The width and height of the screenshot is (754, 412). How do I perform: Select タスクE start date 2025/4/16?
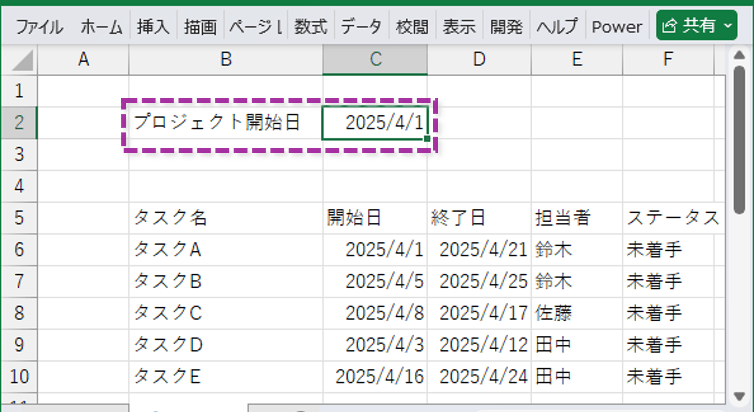[x=375, y=376]
